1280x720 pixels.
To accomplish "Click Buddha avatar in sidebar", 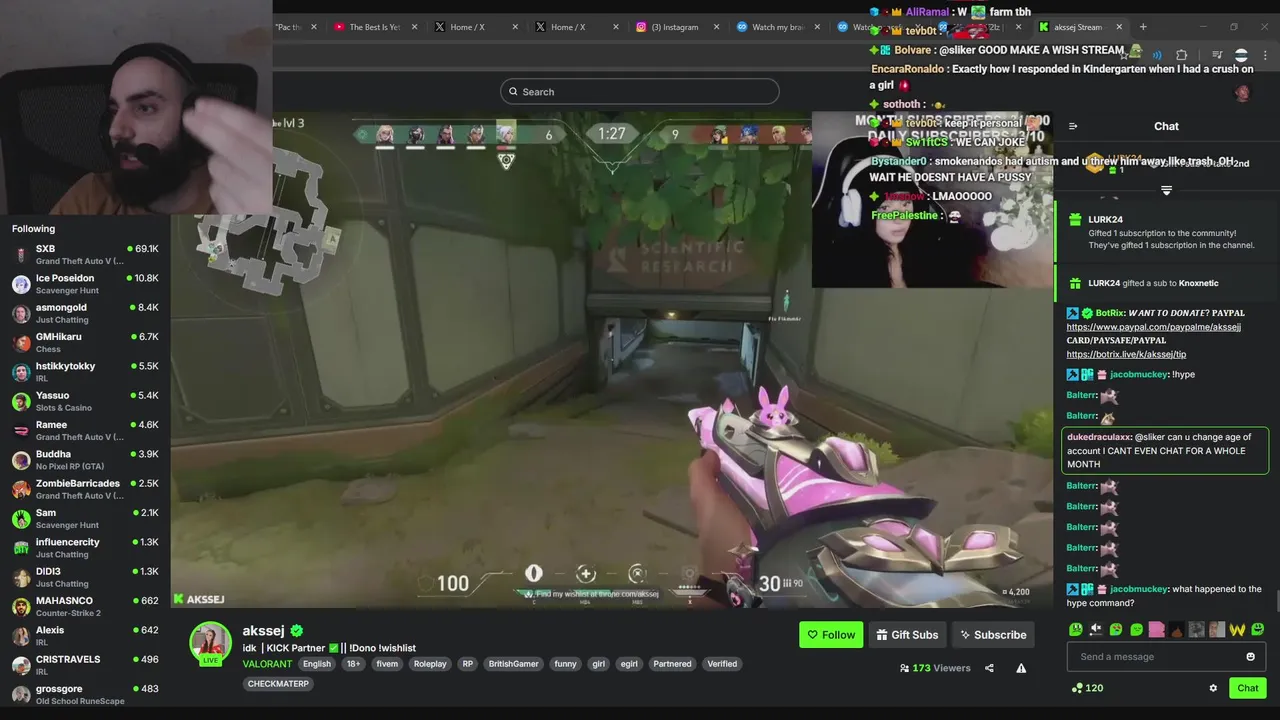I will [x=21, y=460].
